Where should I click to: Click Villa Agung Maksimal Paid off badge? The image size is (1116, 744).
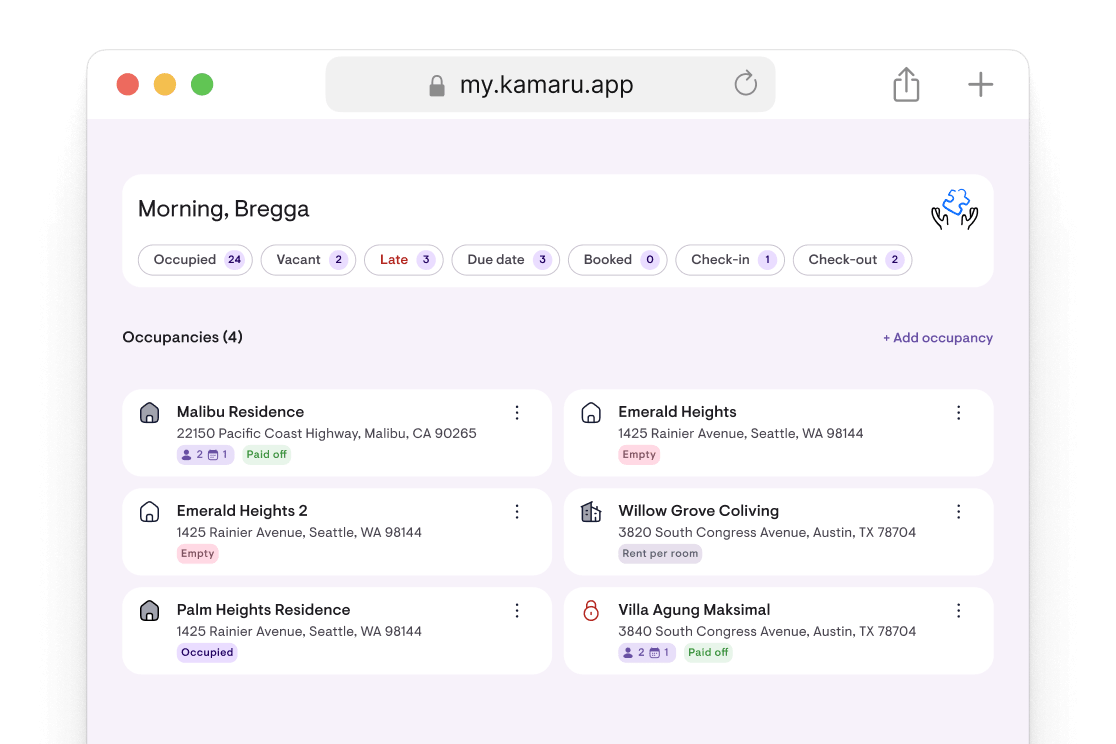(707, 652)
